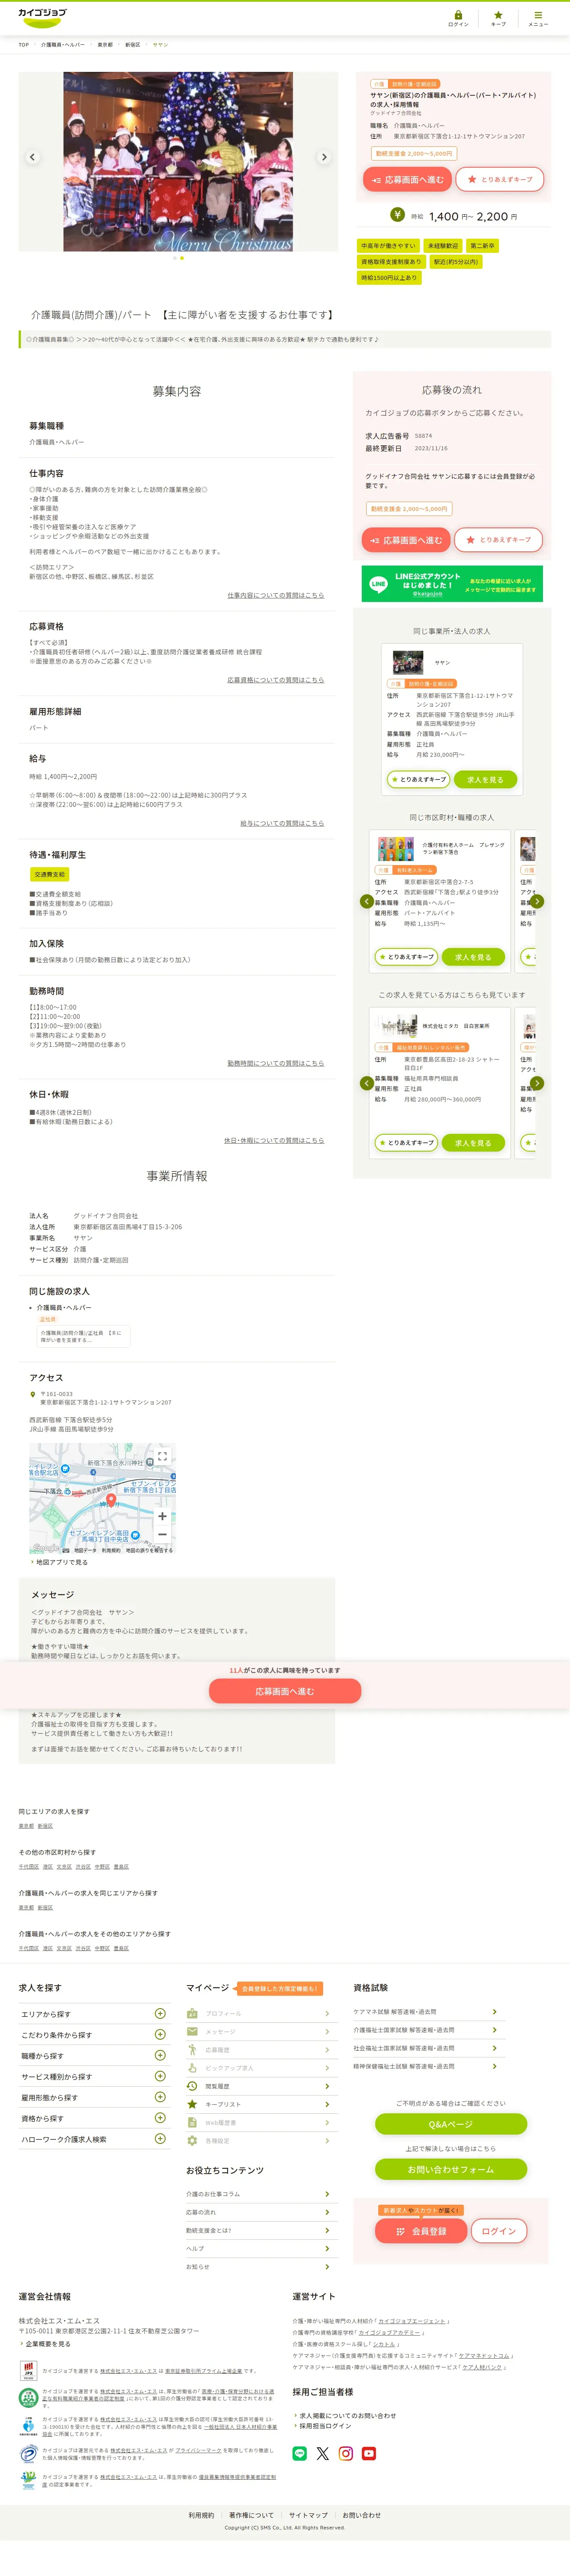The width and height of the screenshot is (570, 2576).
Task: Toggle the map fullscreen icon
Action: (x=162, y=1457)
